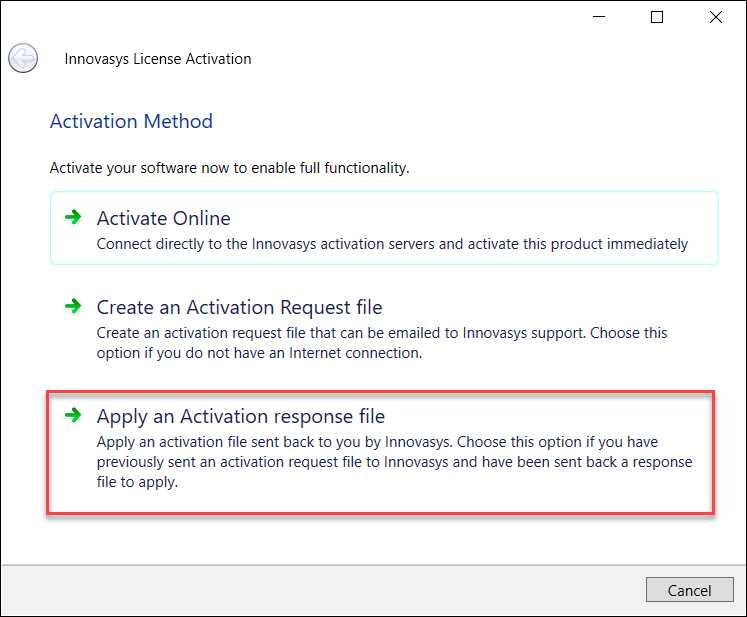Viewport: 747px width, 617px height.
Task: Click green arrow beside Create an Activation Request file
Action: (73, 306)
